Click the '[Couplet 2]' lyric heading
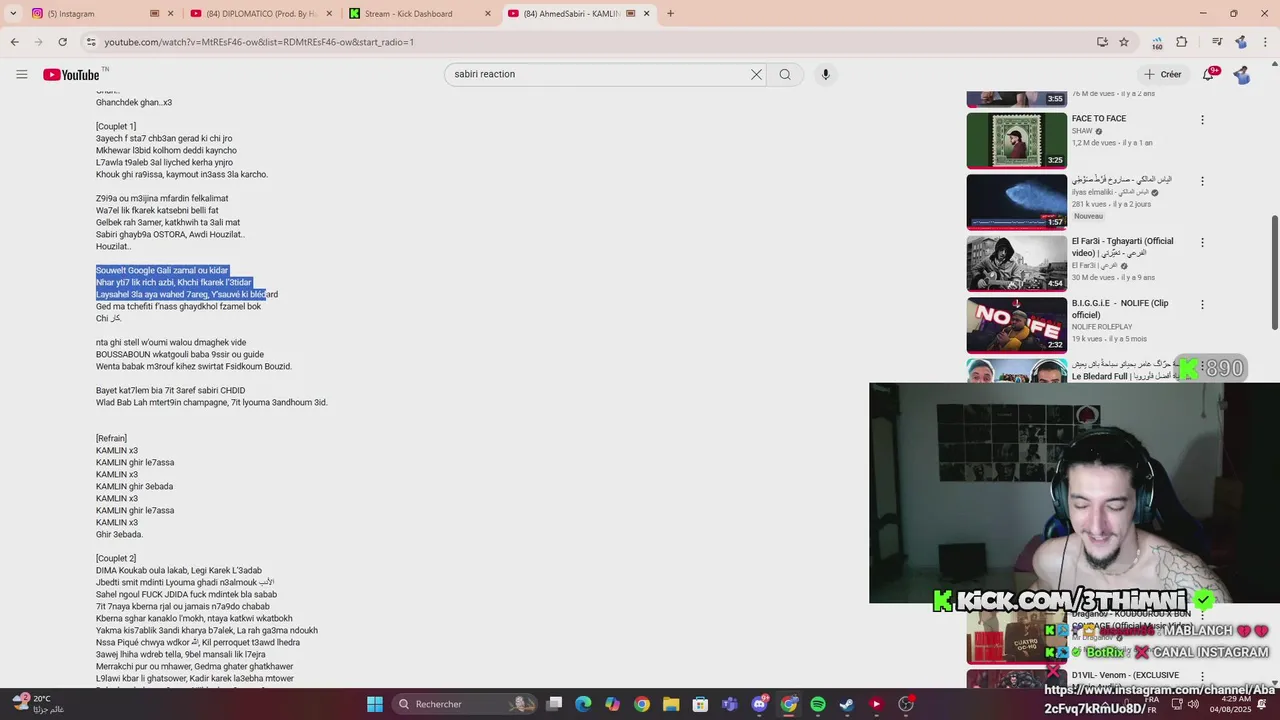 click(x=116, y=558)
